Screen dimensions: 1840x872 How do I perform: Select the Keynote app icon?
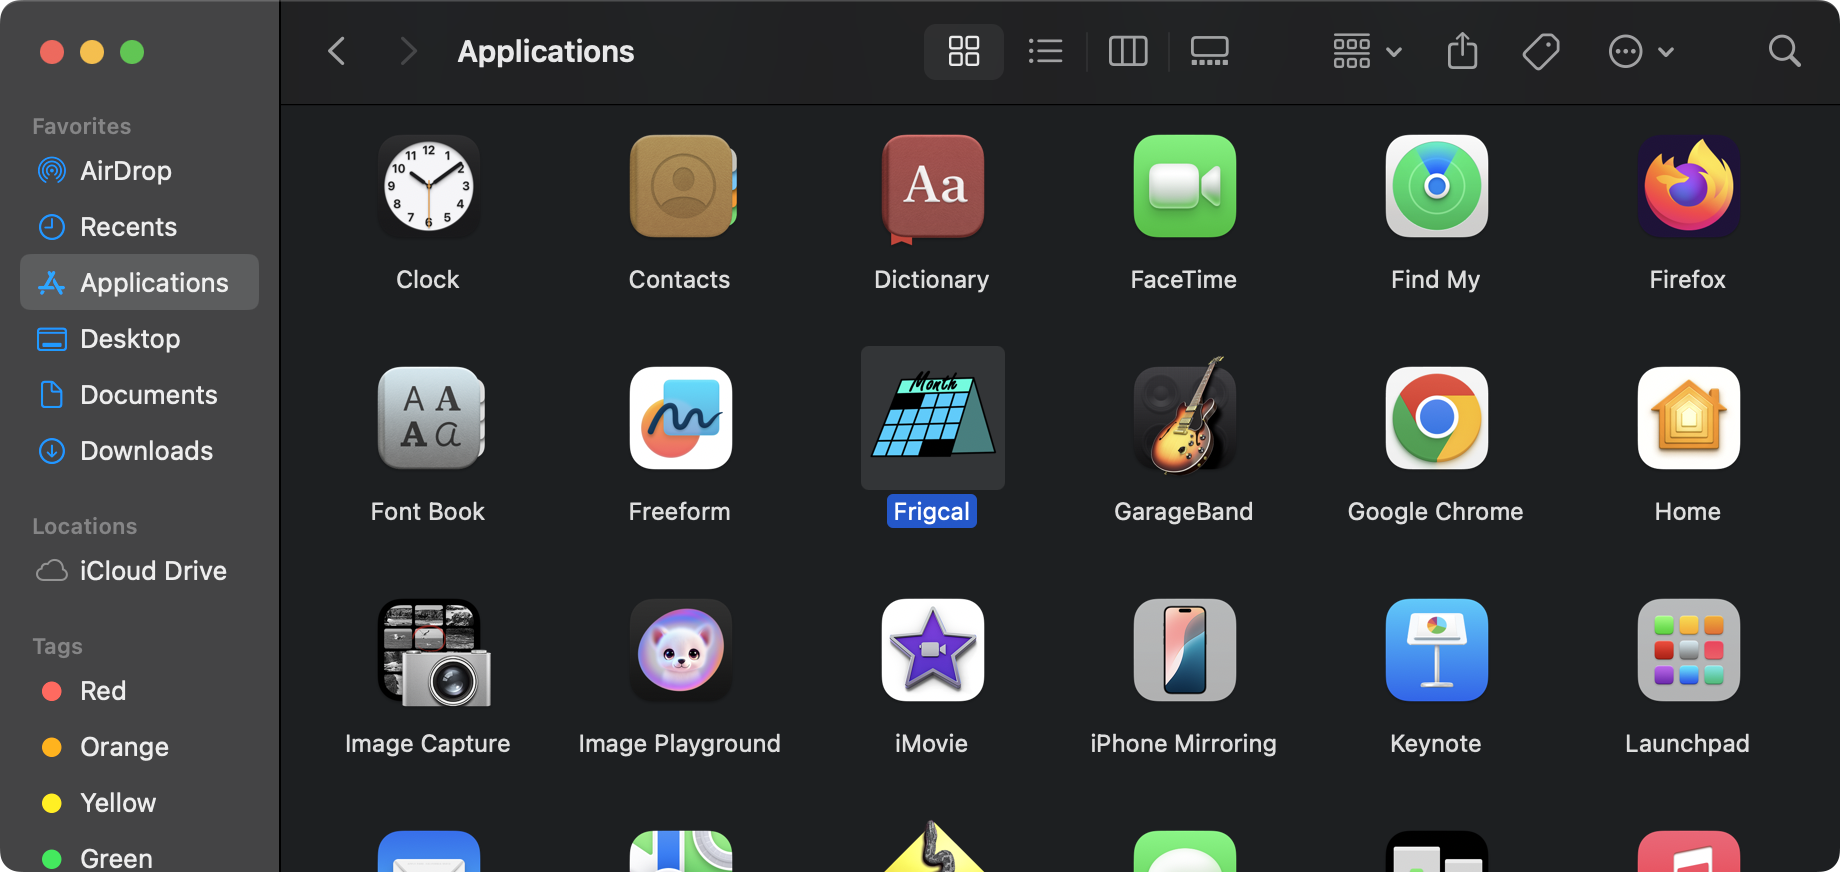point(1437,650)
